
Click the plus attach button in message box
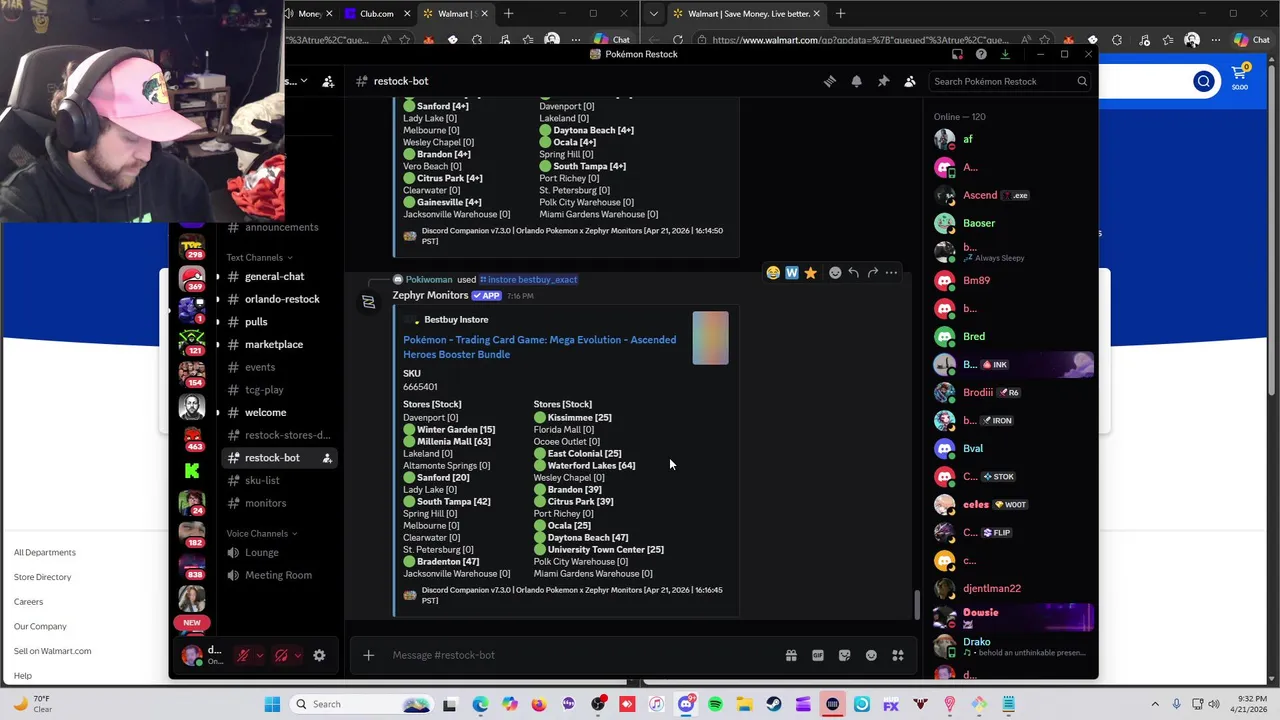click(368, 655)
